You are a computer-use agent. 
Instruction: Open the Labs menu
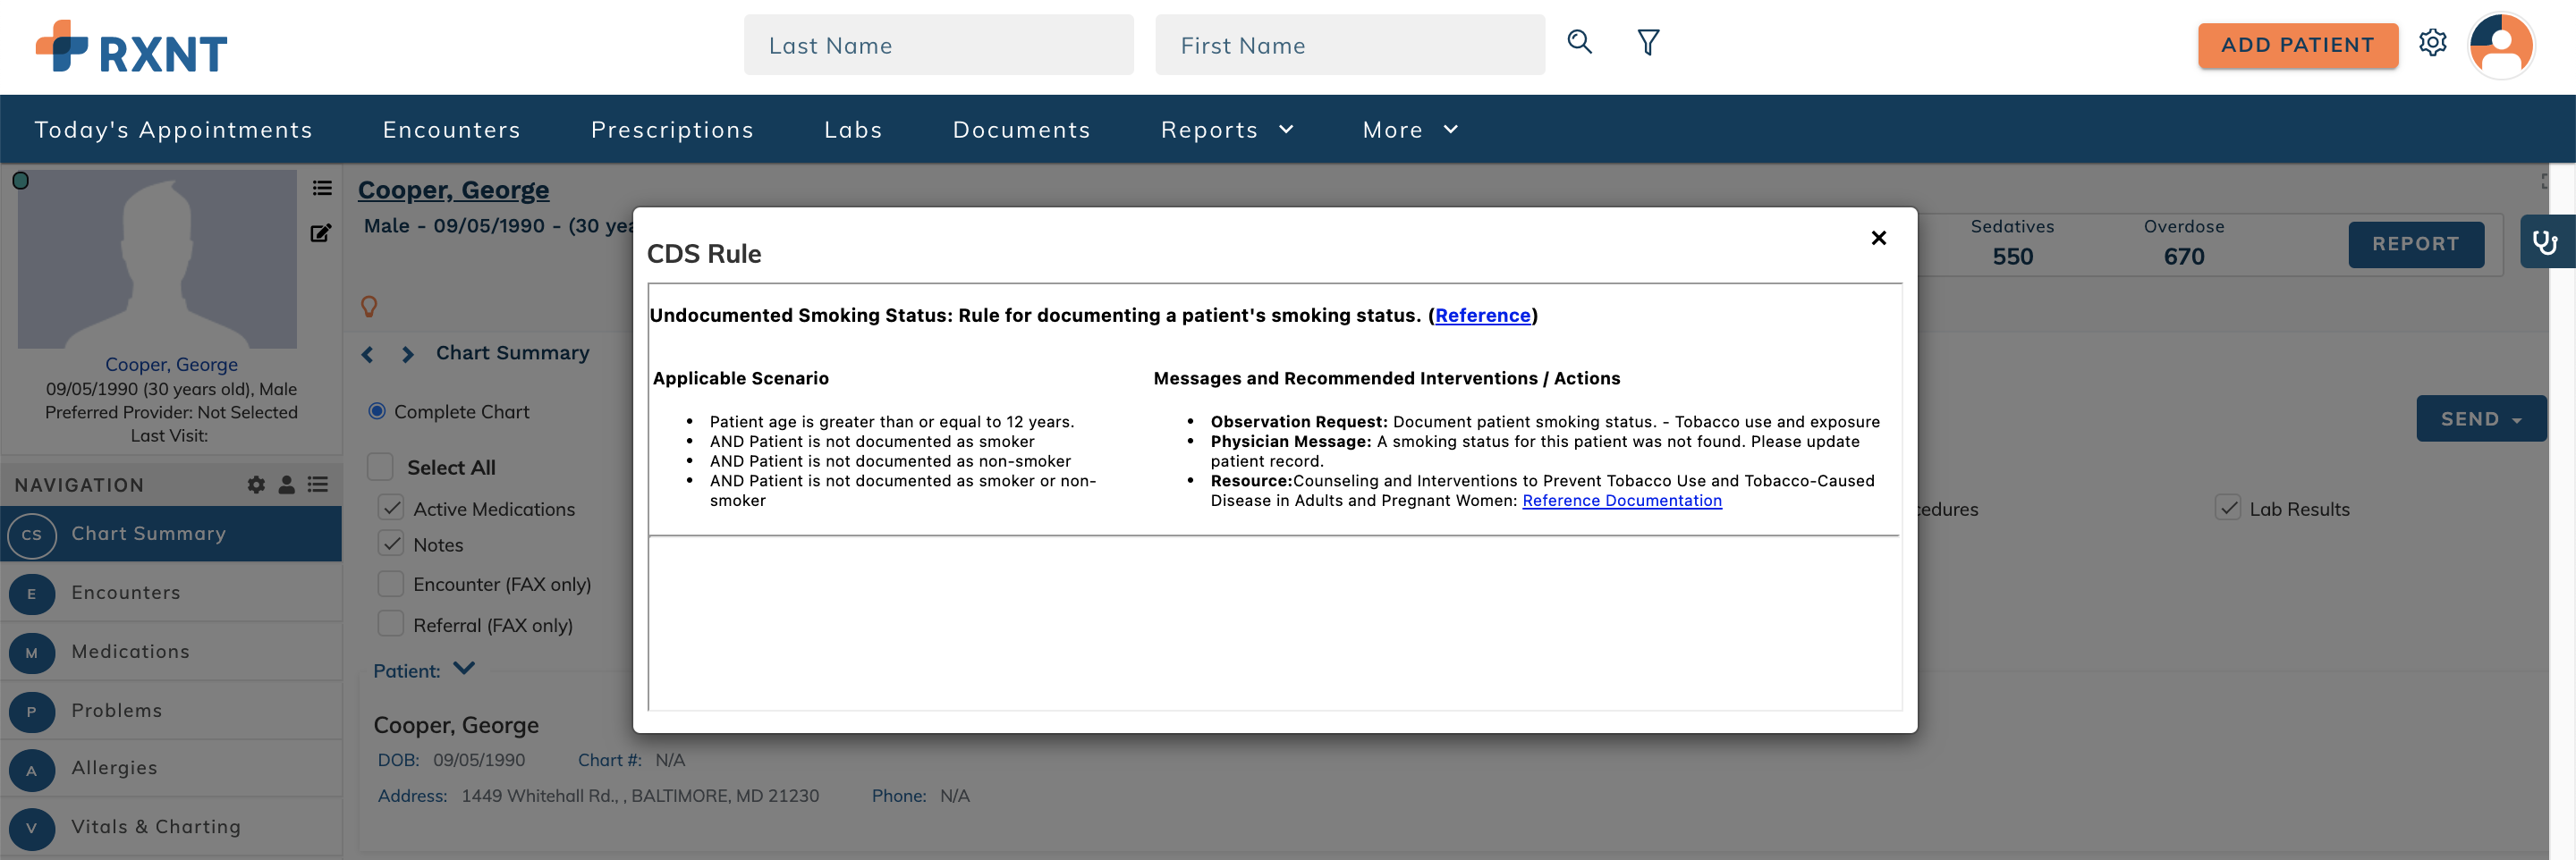853,130
